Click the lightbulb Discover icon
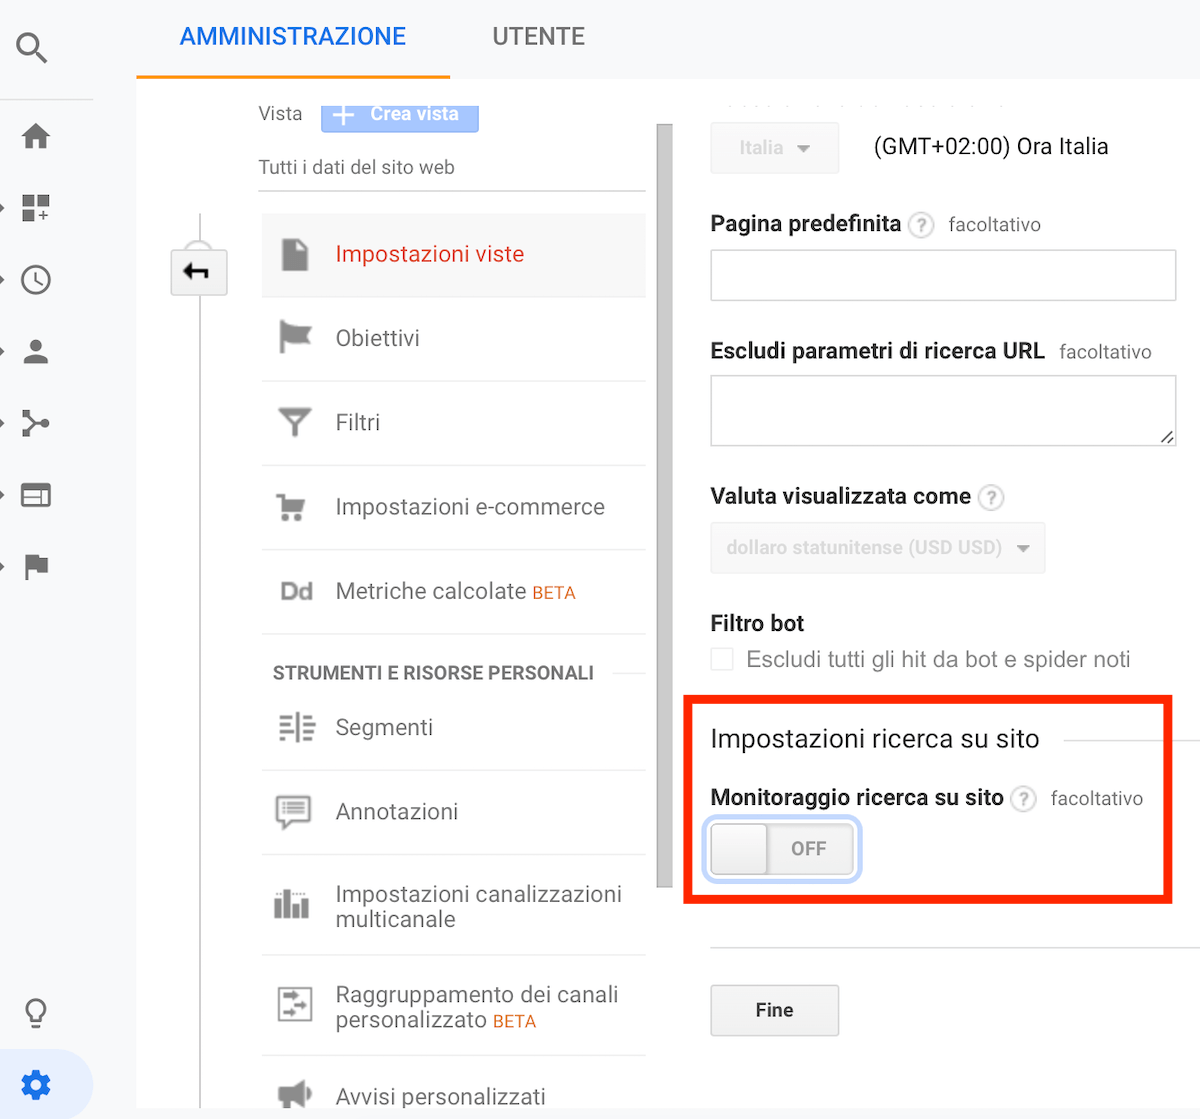This screenshot has height=1119, width=1200. click(36, 1013)
